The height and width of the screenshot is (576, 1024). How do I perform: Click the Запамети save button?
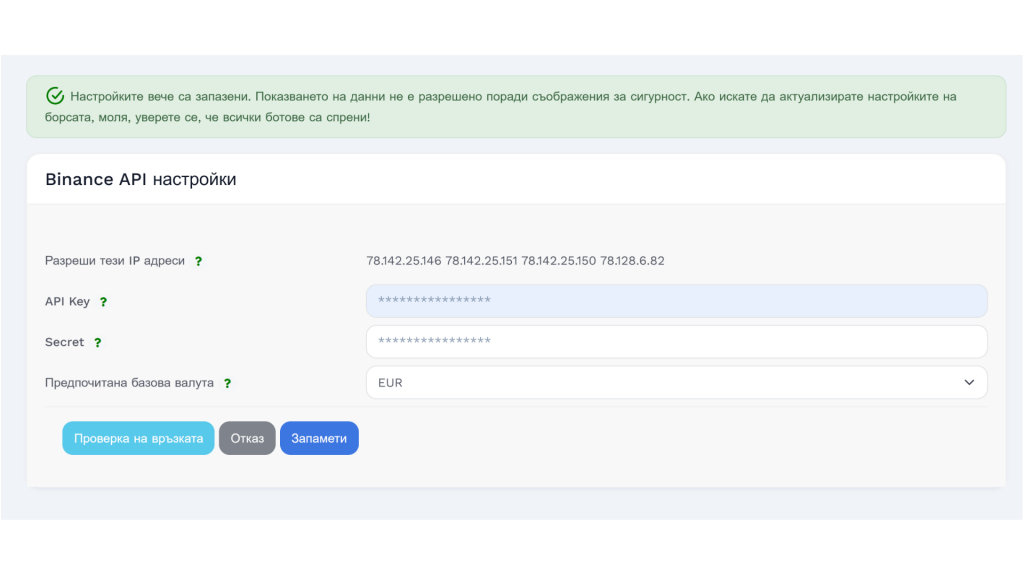[319, 438]
